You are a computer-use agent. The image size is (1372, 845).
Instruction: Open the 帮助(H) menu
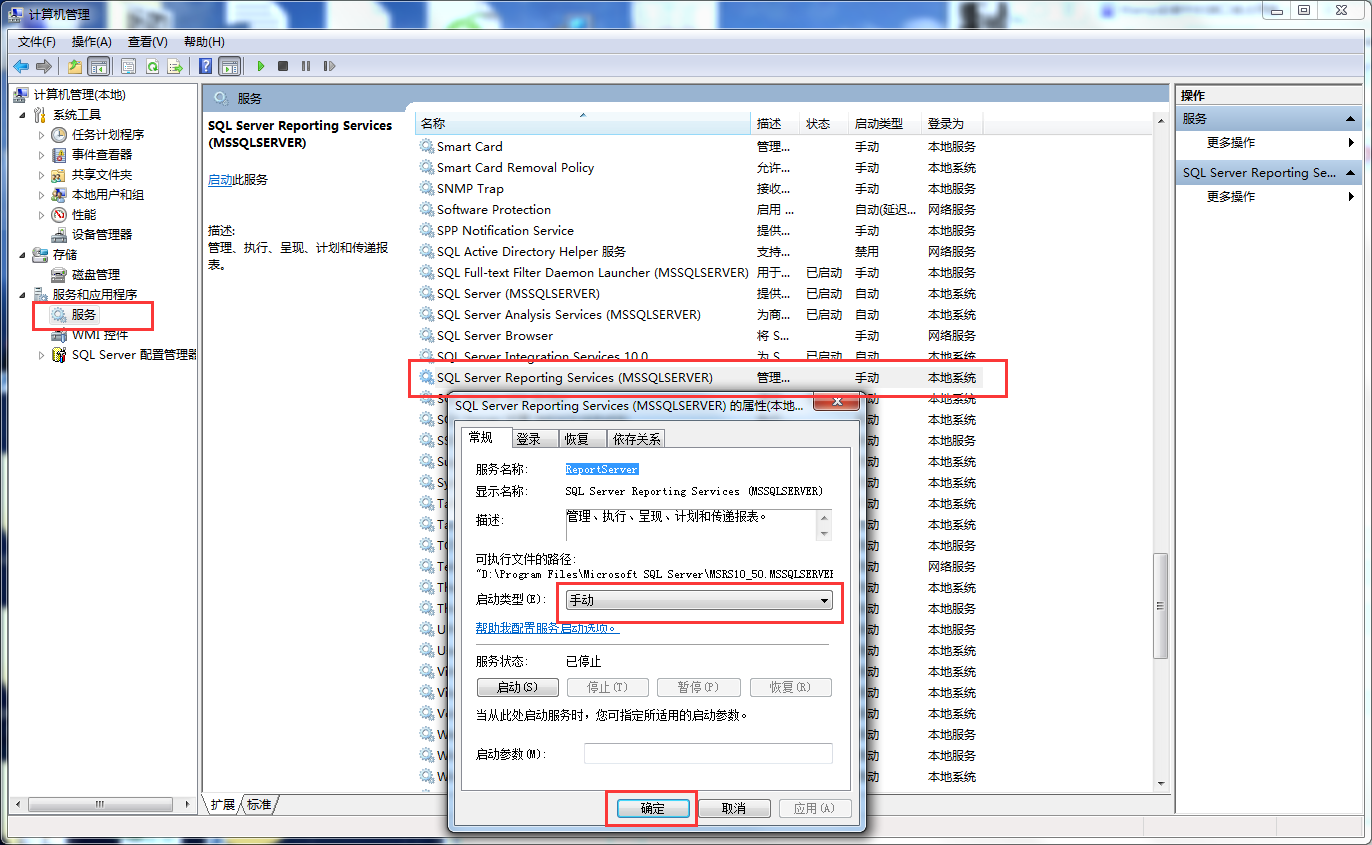(204, 41)
